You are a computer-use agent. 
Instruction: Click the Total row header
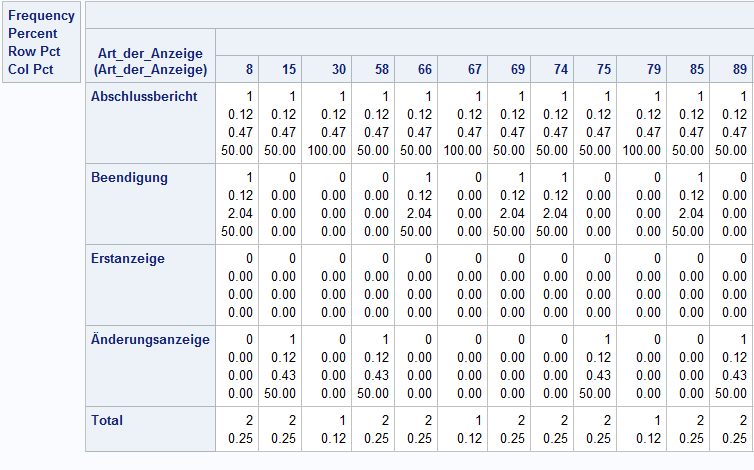107,420
